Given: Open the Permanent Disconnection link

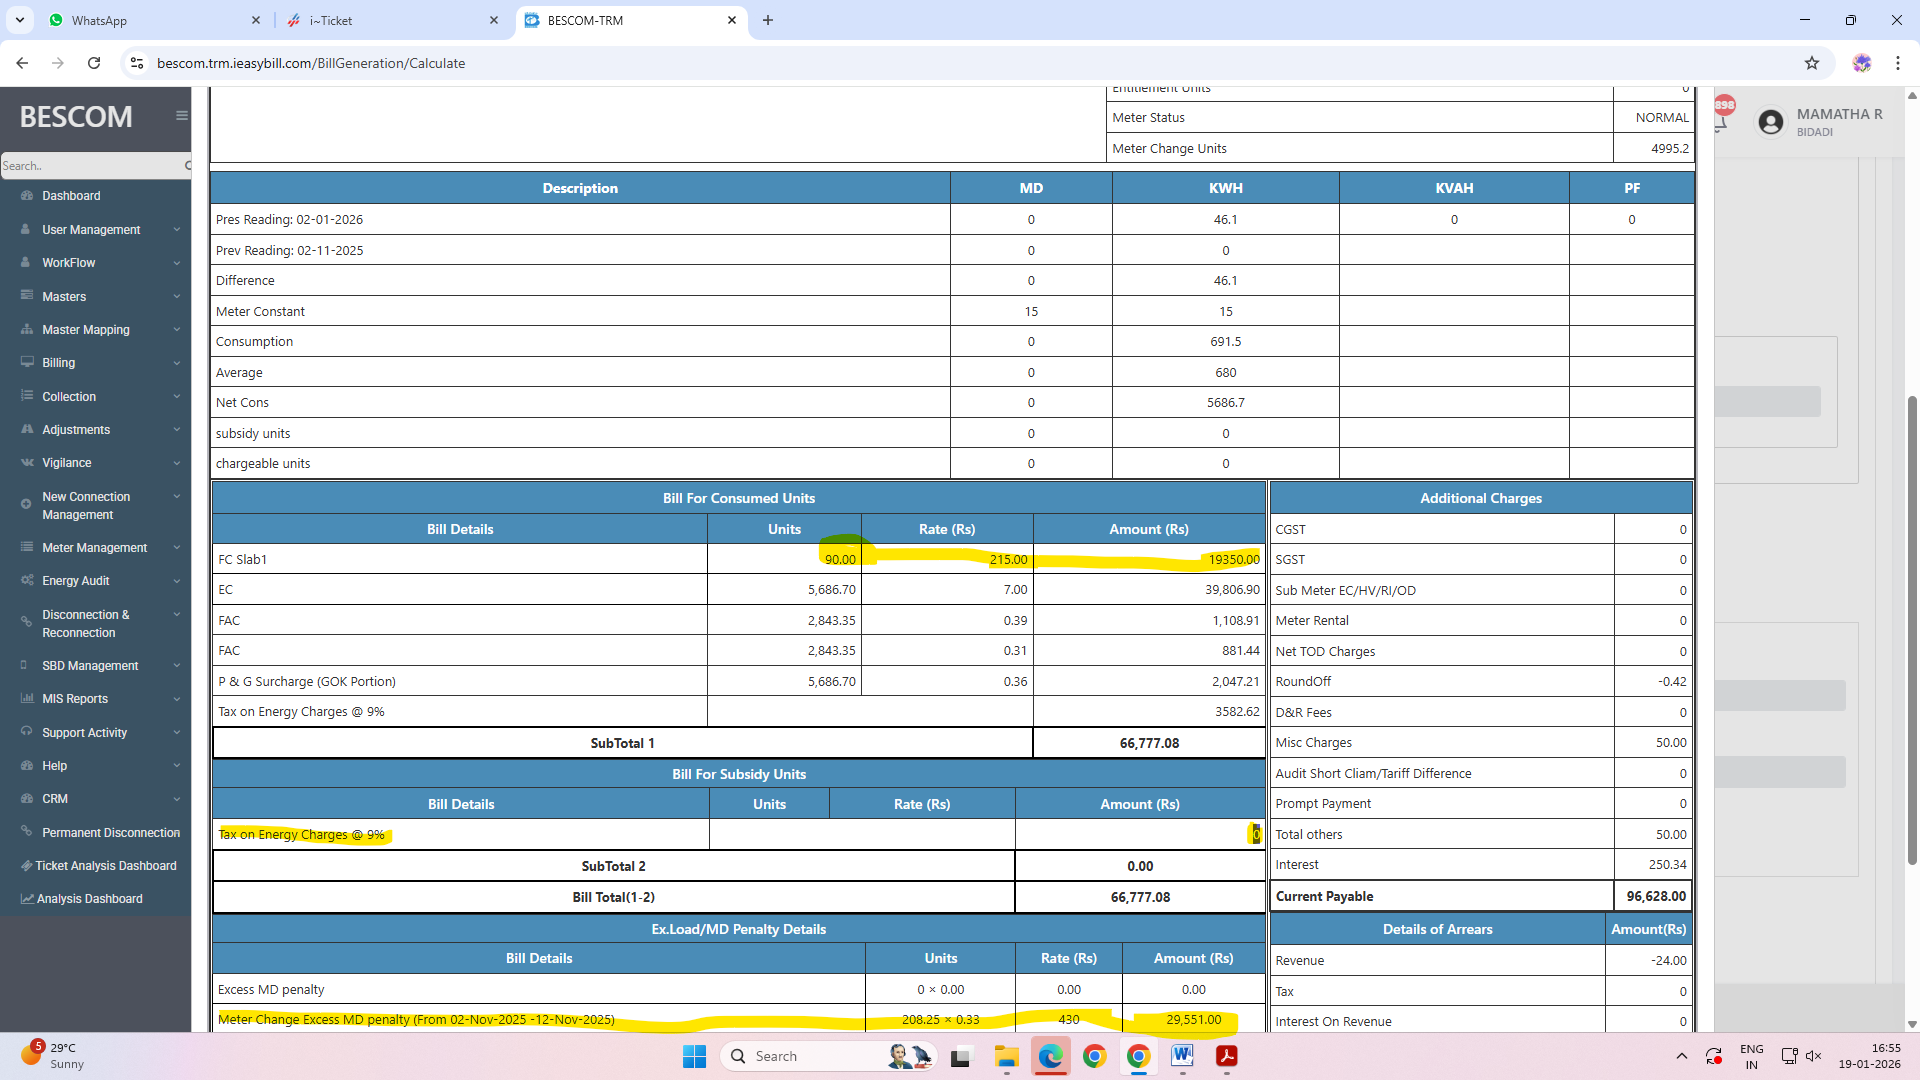Looking at the screenshot, I should tap(110, 833).
